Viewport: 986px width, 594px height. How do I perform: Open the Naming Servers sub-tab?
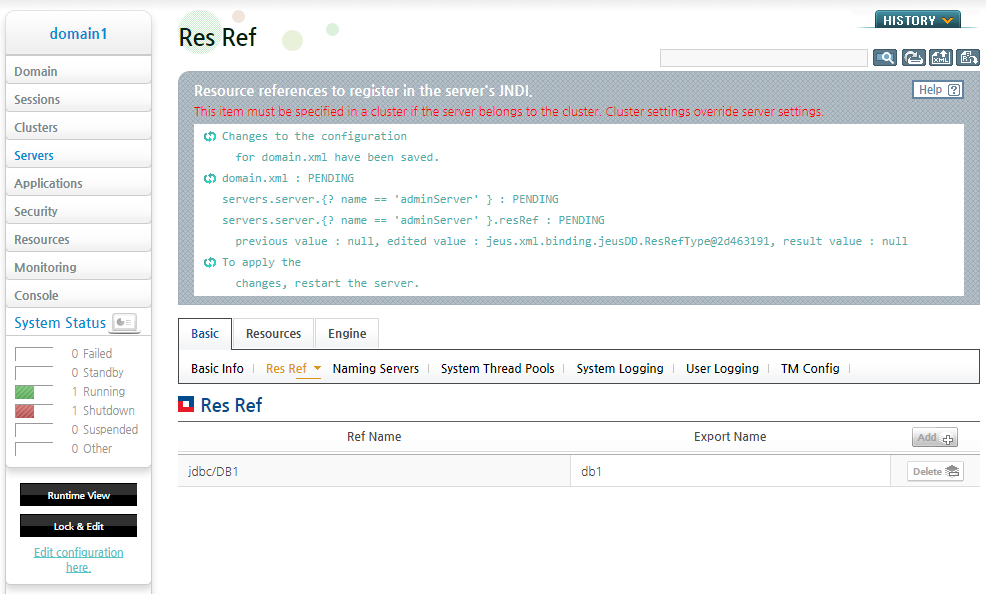[x=375, y=368]
